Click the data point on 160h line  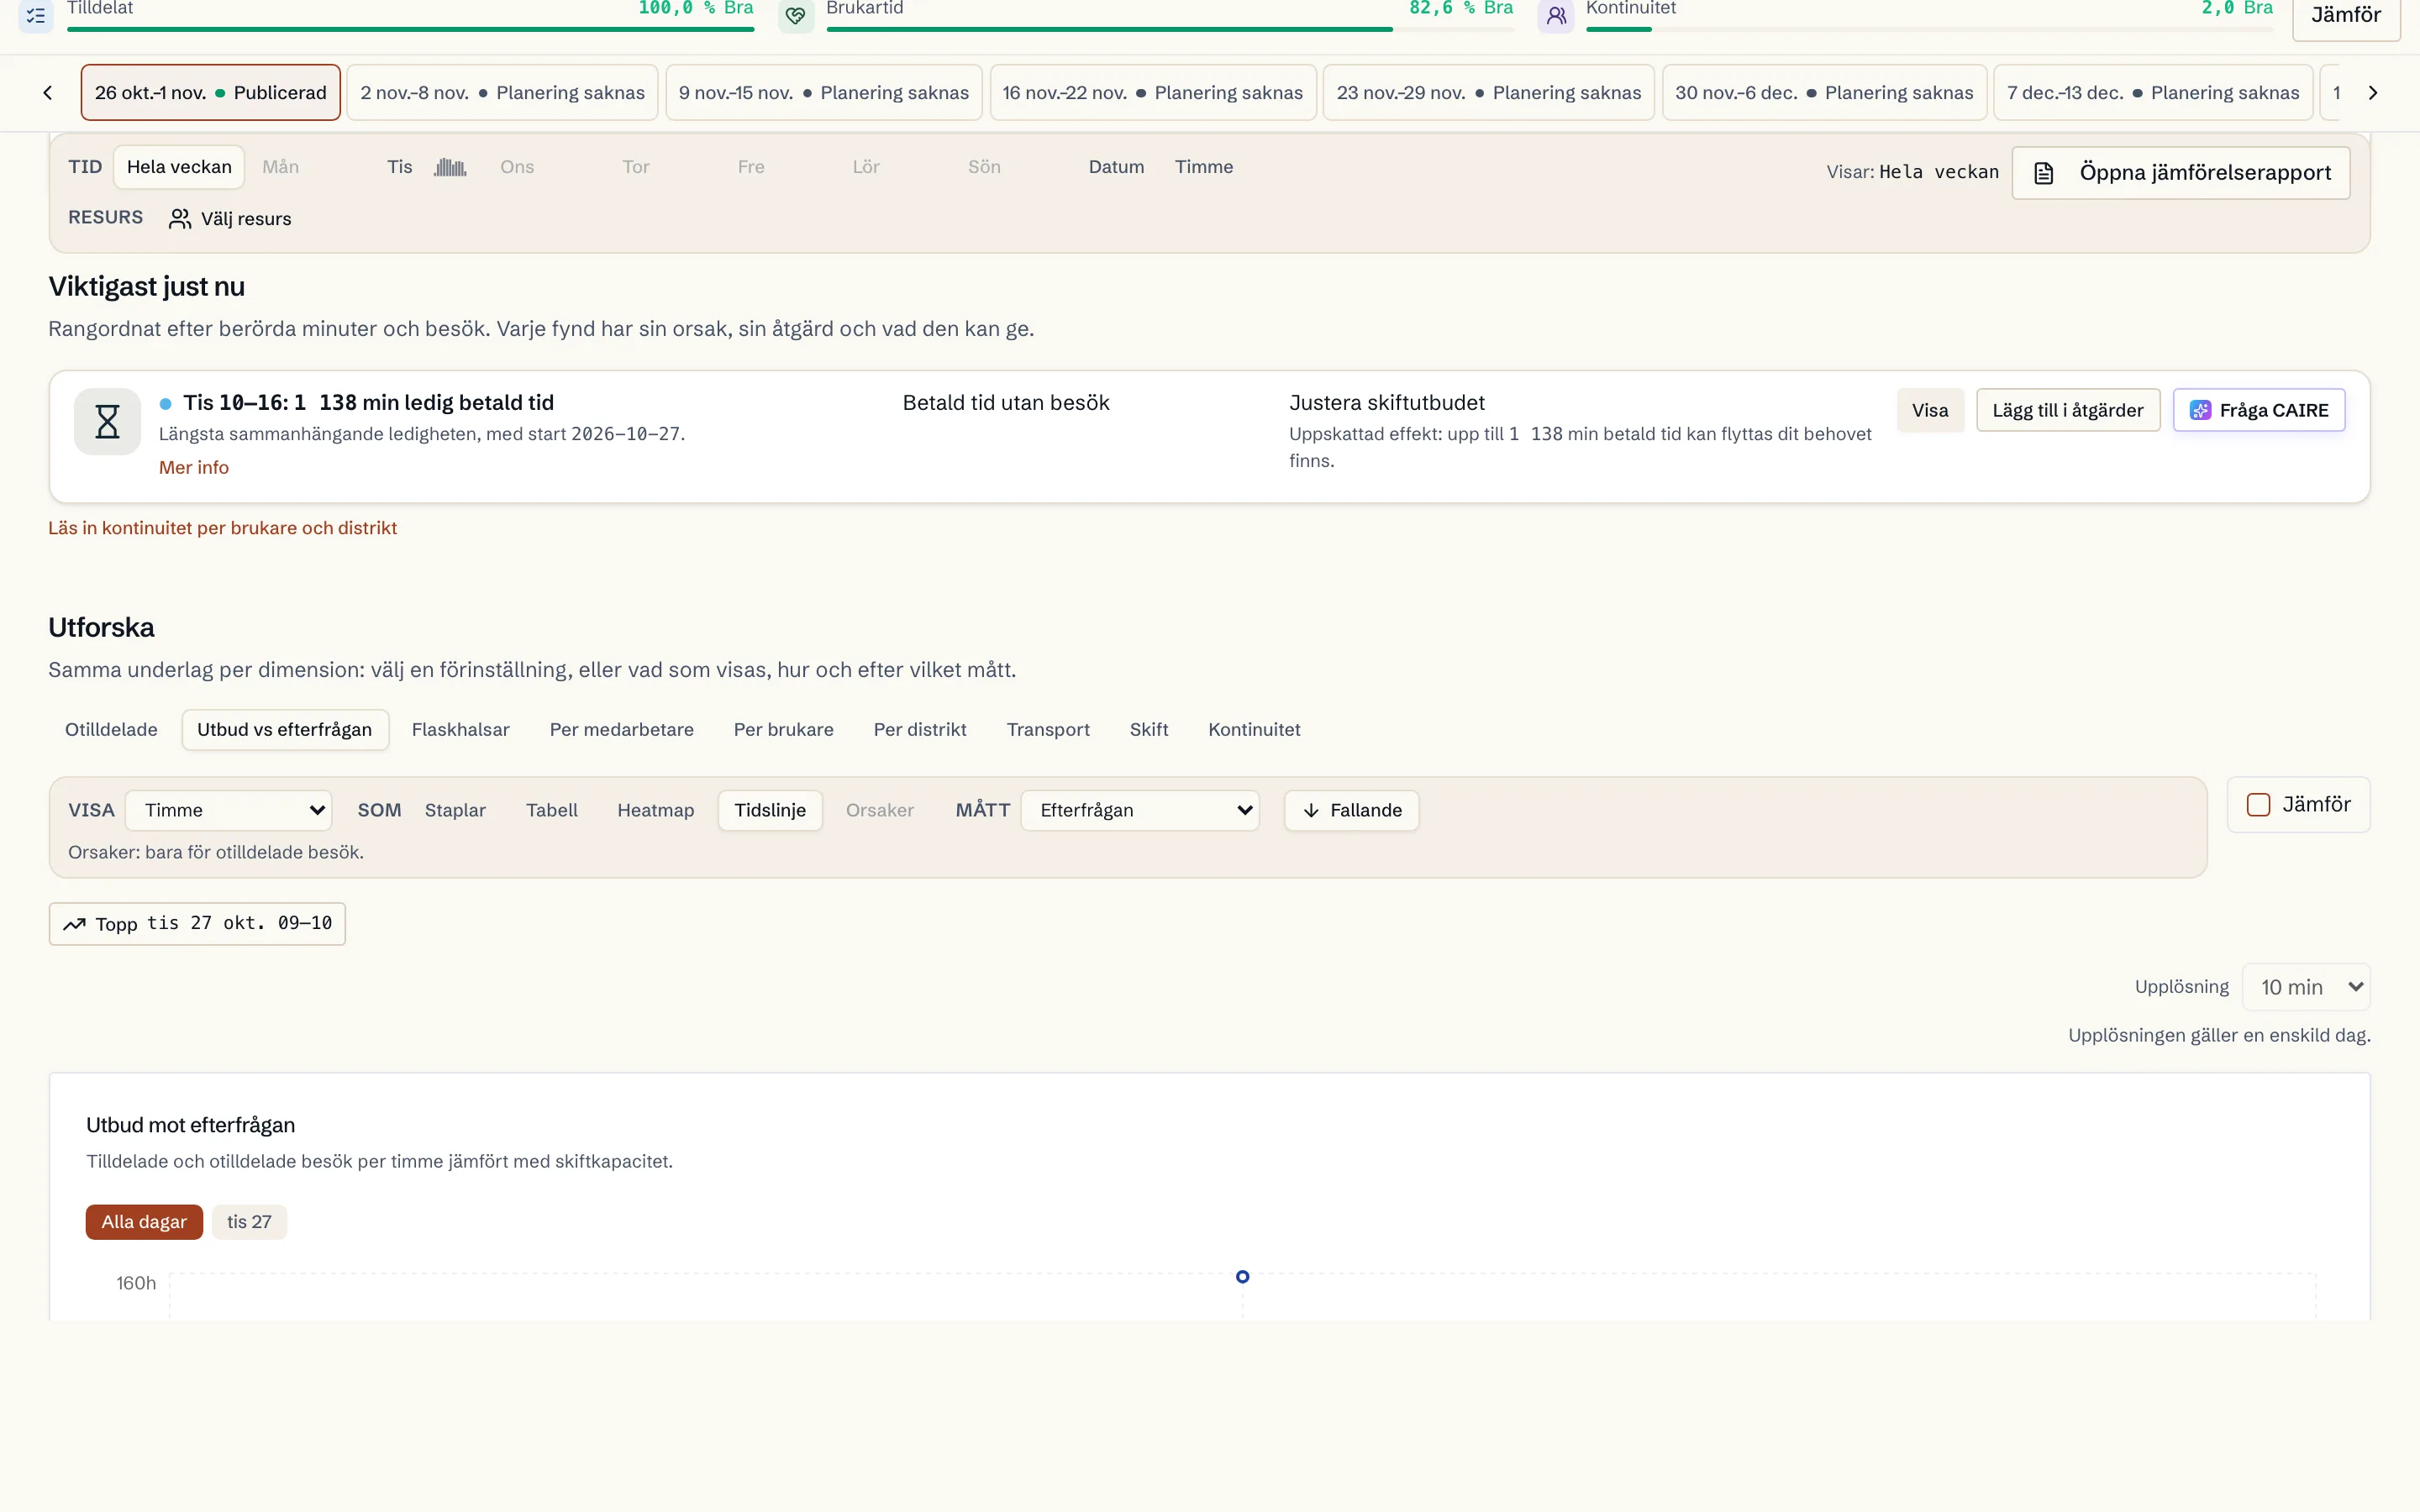click(x=1242, y=1277)
